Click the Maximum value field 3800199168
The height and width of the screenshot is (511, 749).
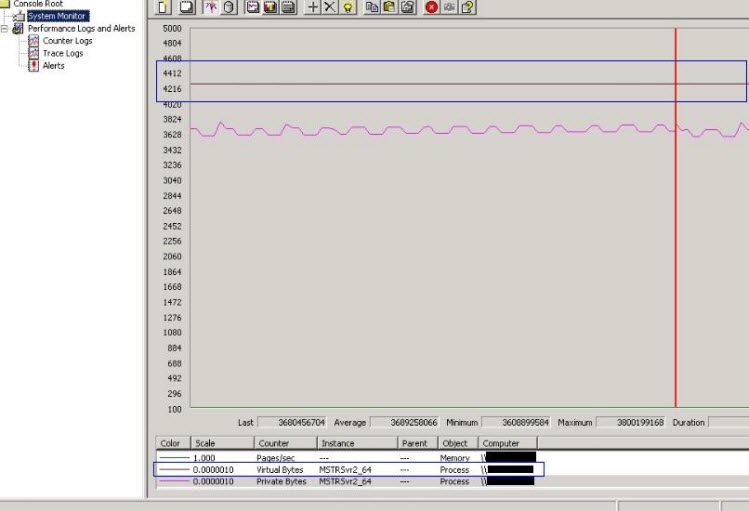click(x=631, y=423)
